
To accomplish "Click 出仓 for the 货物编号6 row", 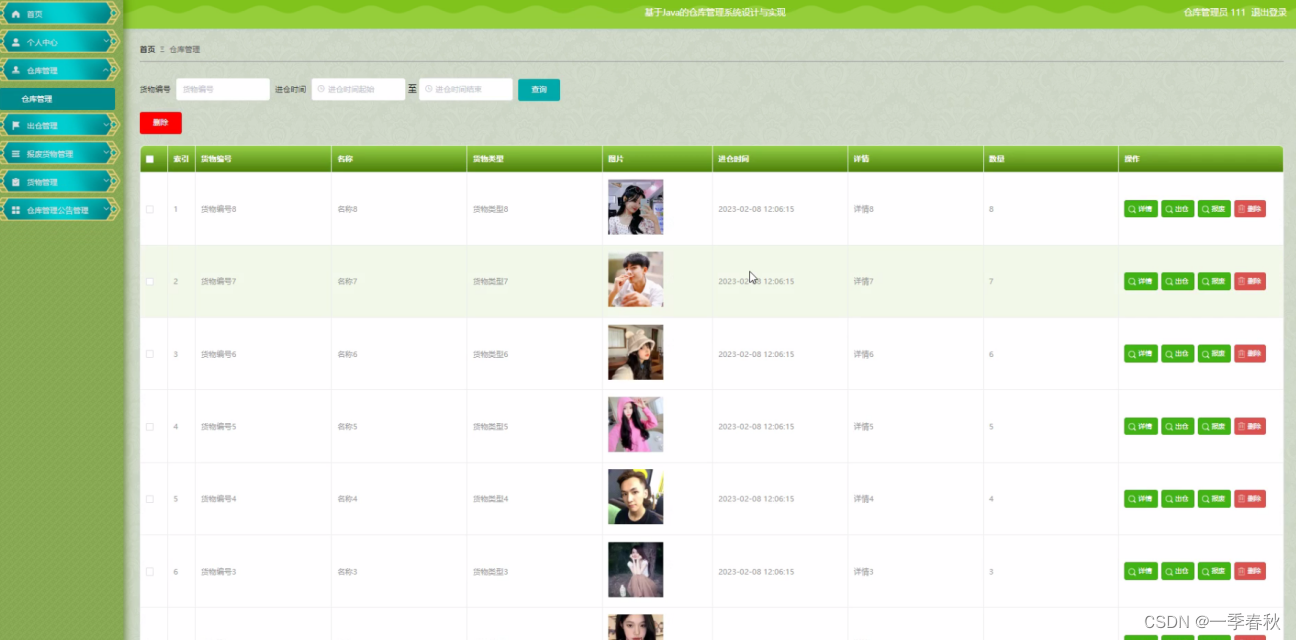I will coord(1177,354).
